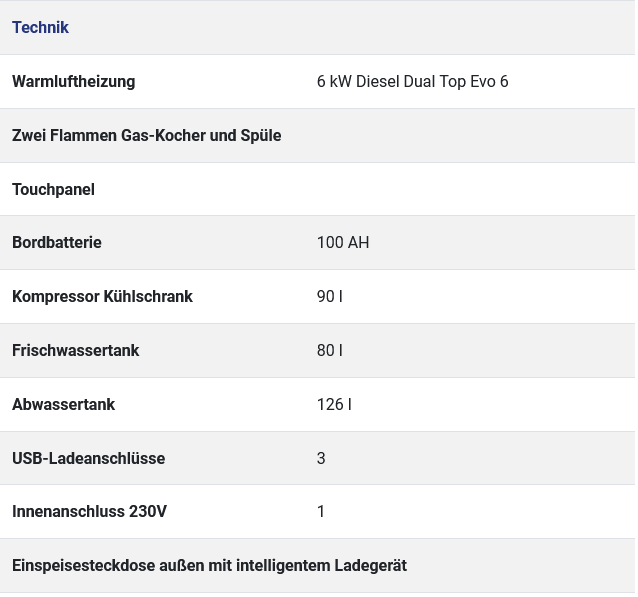Screen dimensions: 638x597
Task: Click the empty value cell of Touchpanel row
Action: pos(472,189)
